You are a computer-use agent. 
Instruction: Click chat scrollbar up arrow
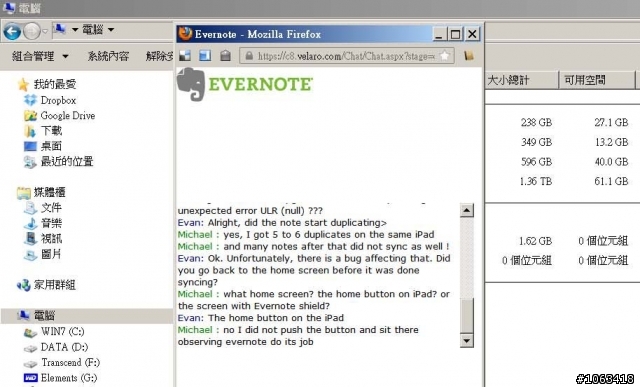pos(467,210)
